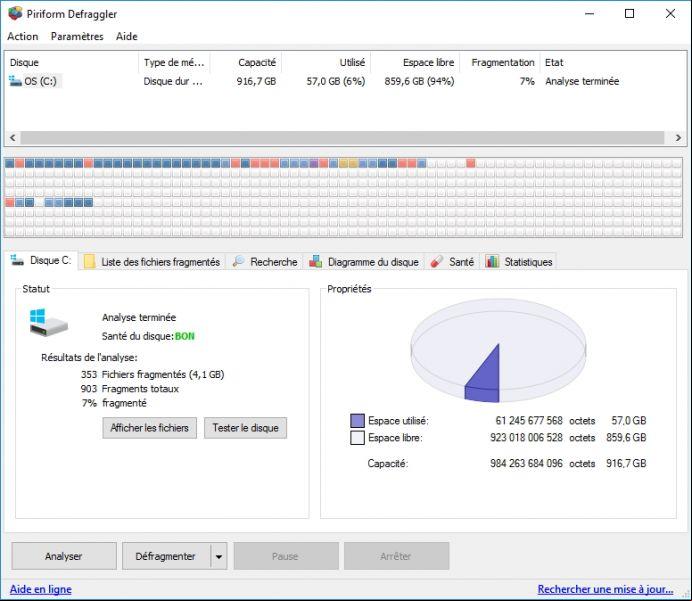Click the Défragmenter button
The height and width of the screenshot is (601, 692).
pyautogui.click(x=166, y=556)
